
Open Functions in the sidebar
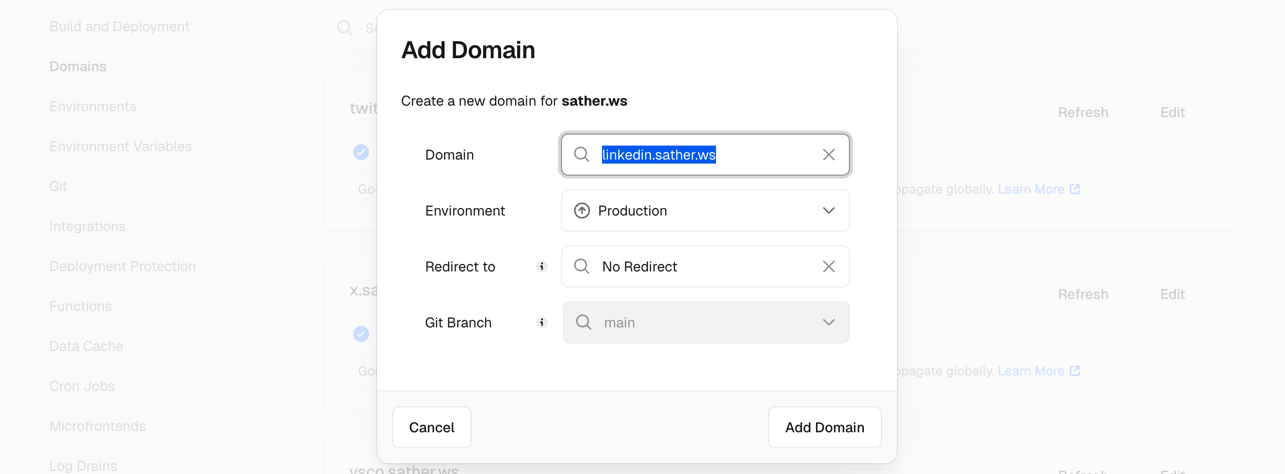coord(80,307)
